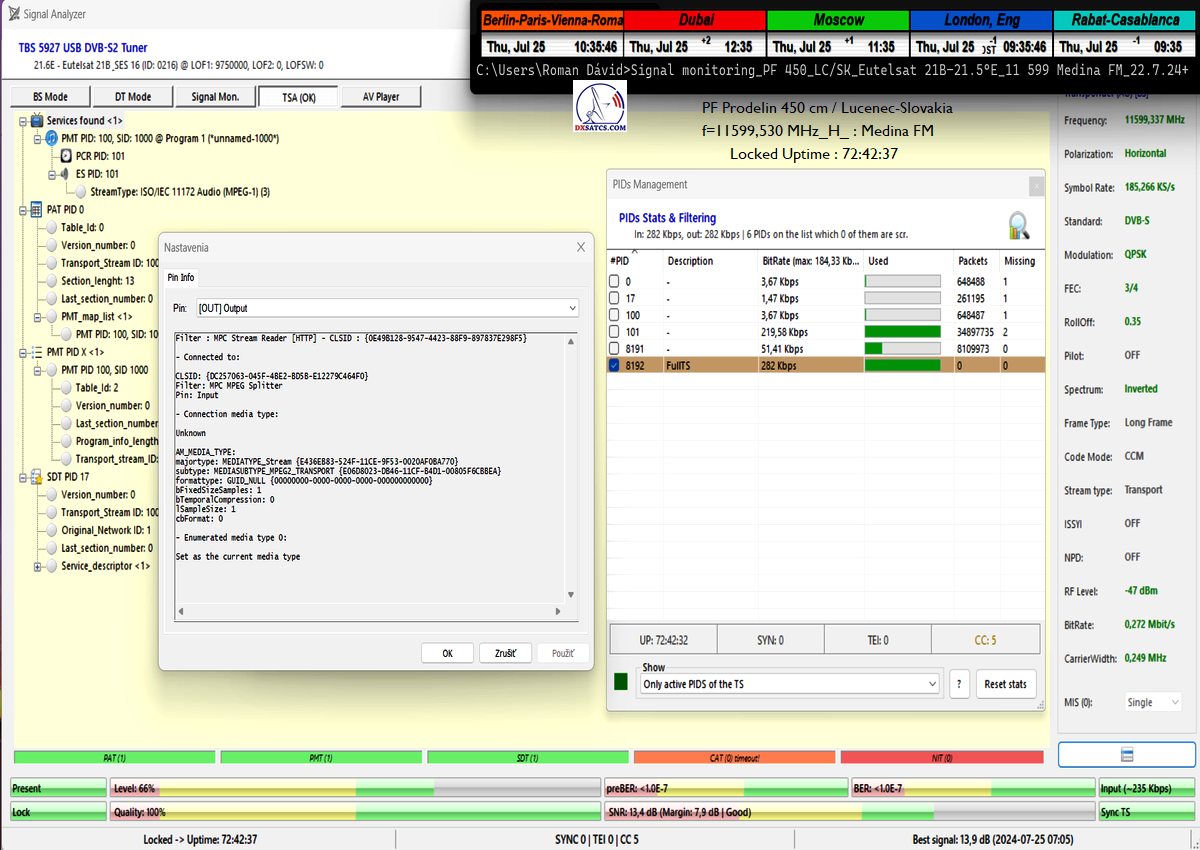This screenshot has width=1200, height=850.
Task: Click the DXSATCS.COM satellite dish logo
Action: [x=601, y=109]
